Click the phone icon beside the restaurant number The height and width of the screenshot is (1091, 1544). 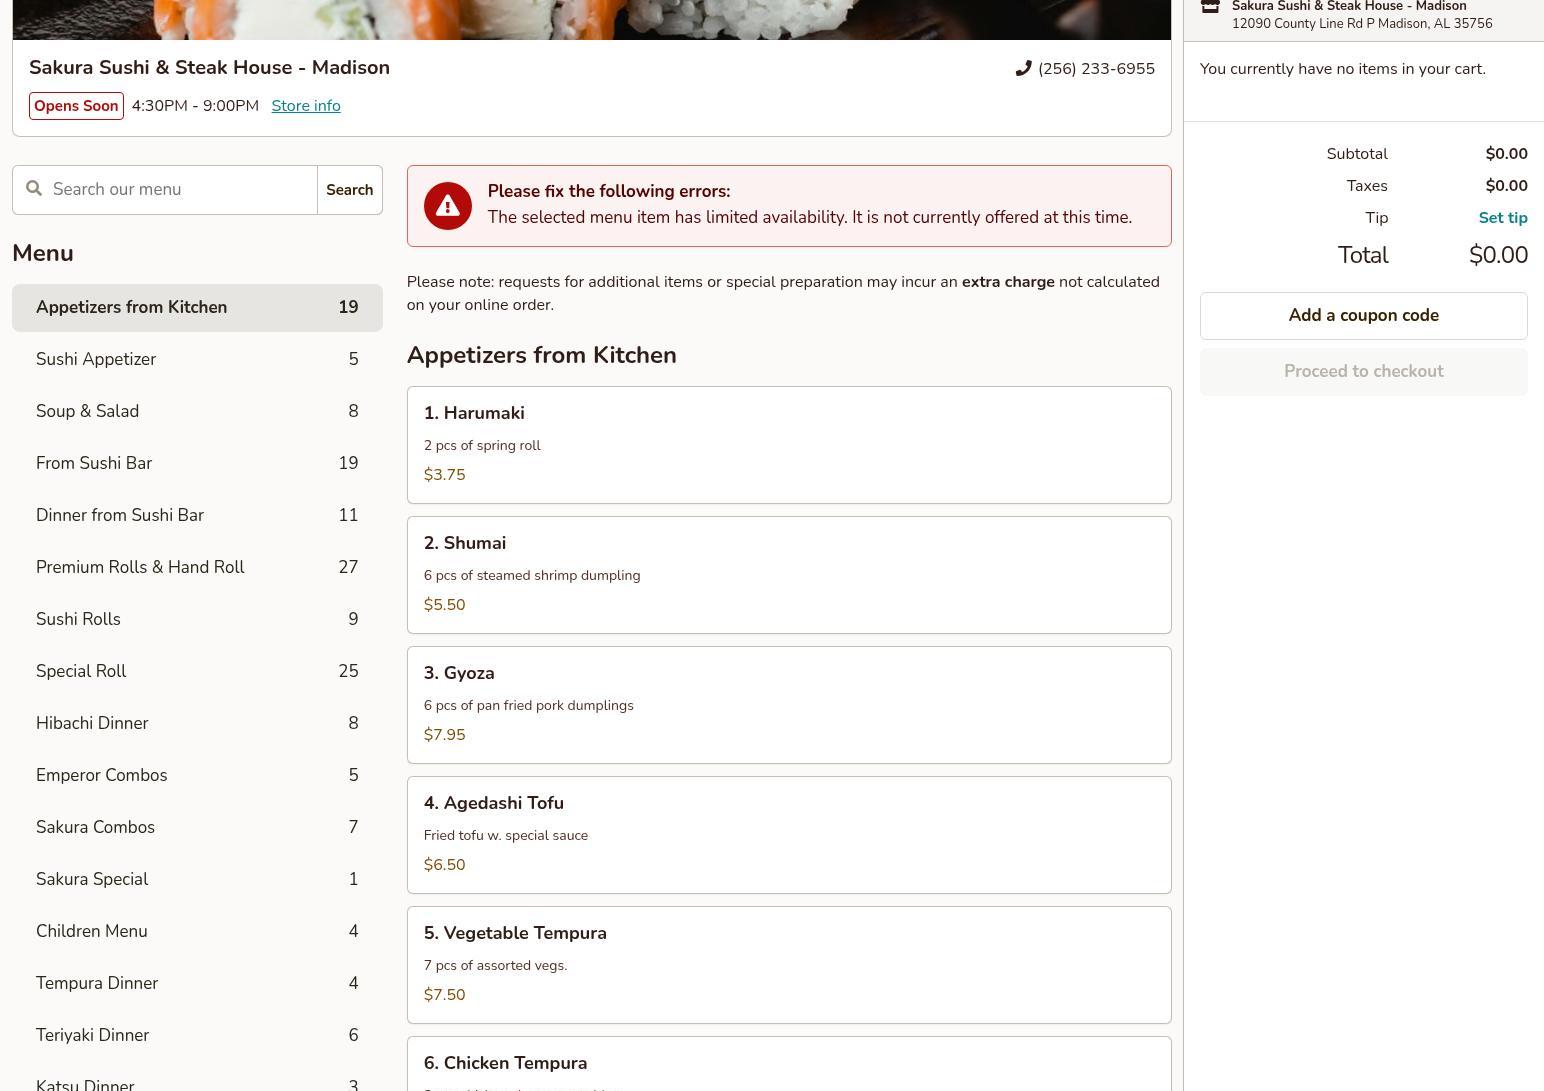click(1023, 68)
